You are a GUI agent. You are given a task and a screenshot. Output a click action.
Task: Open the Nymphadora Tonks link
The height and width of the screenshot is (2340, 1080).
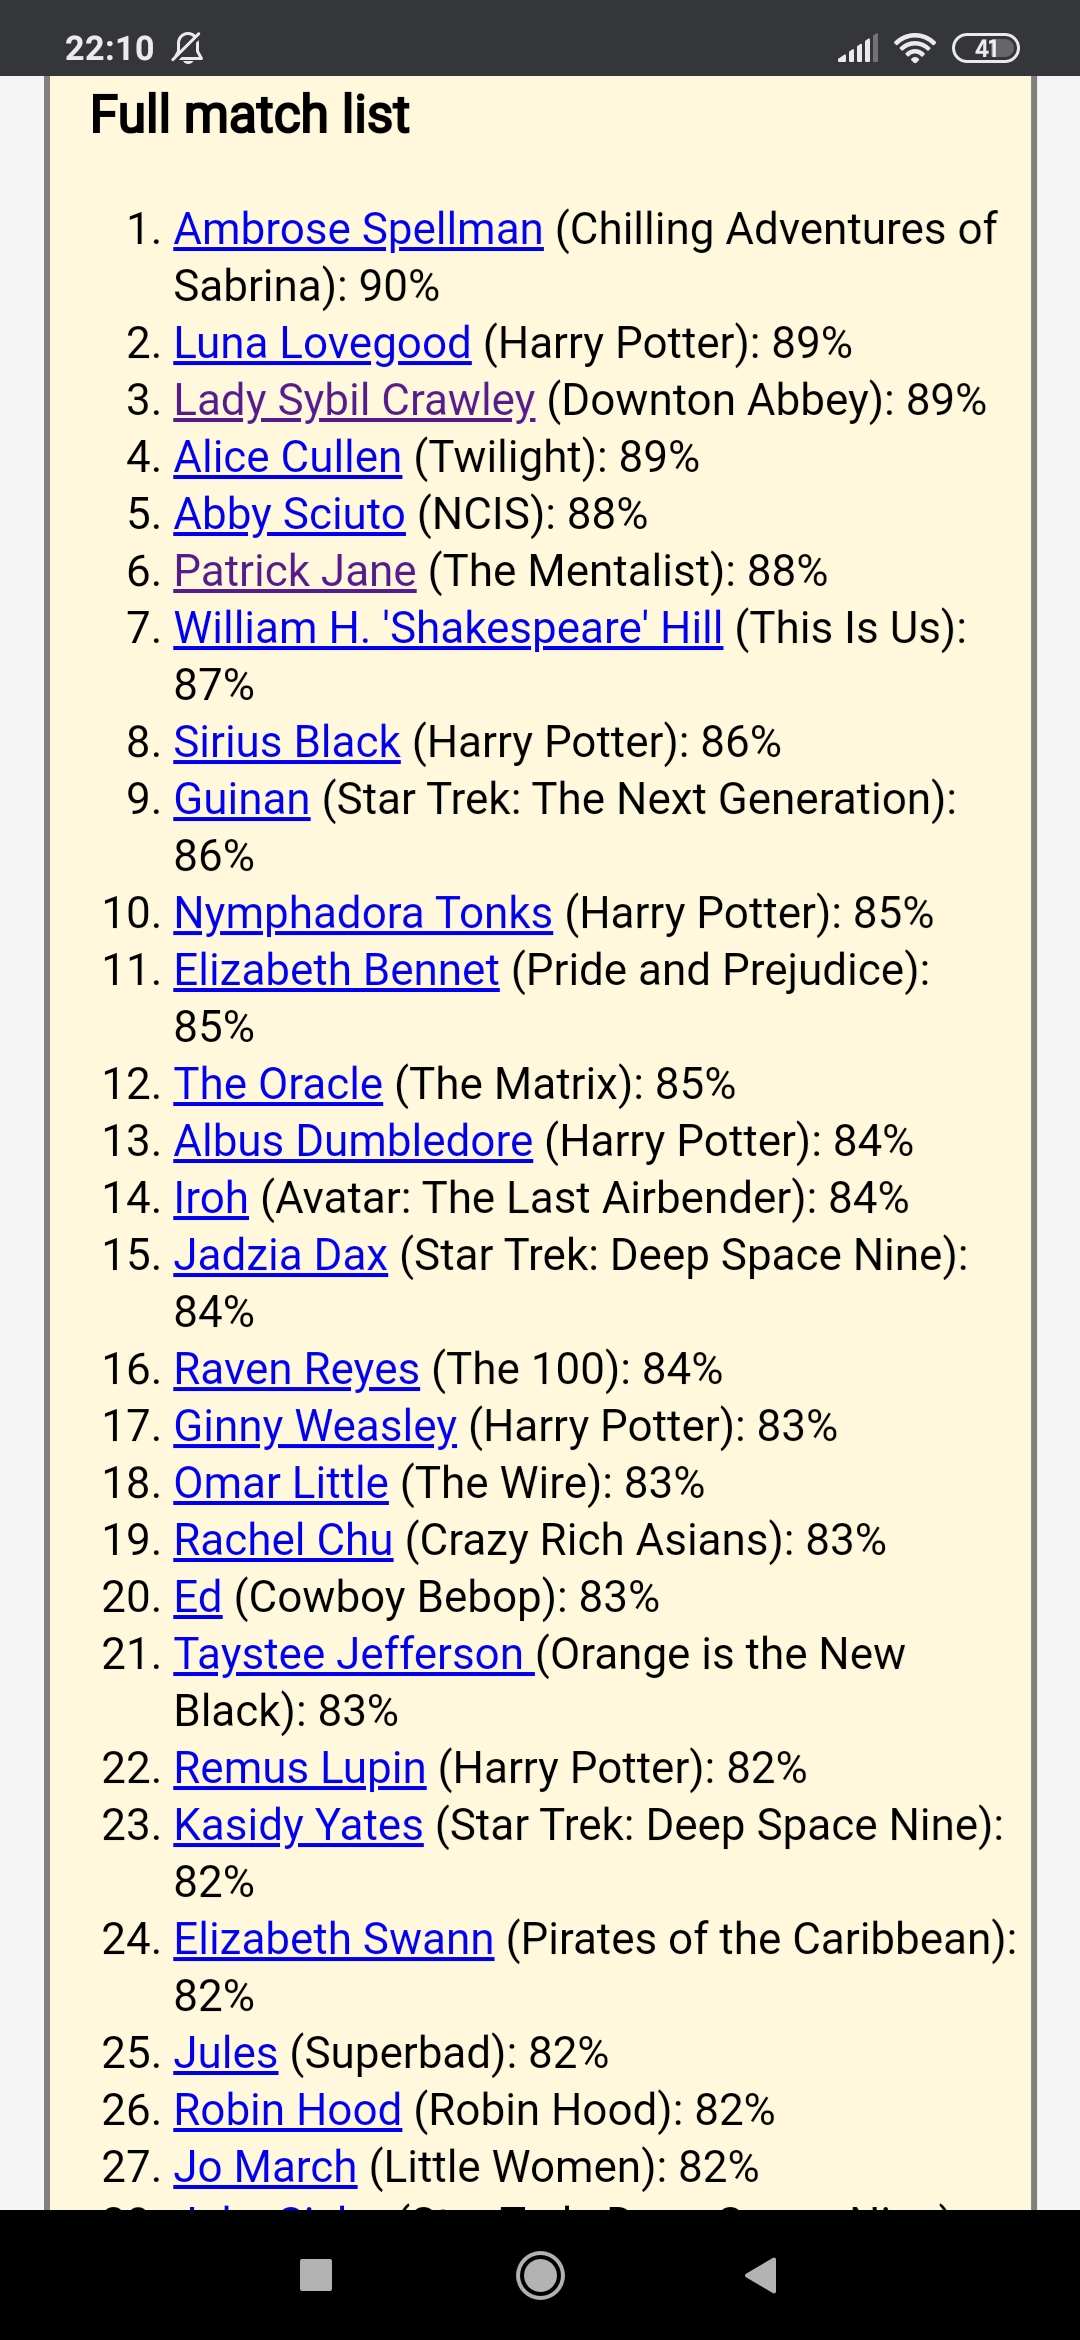click(x=363, y=913)
